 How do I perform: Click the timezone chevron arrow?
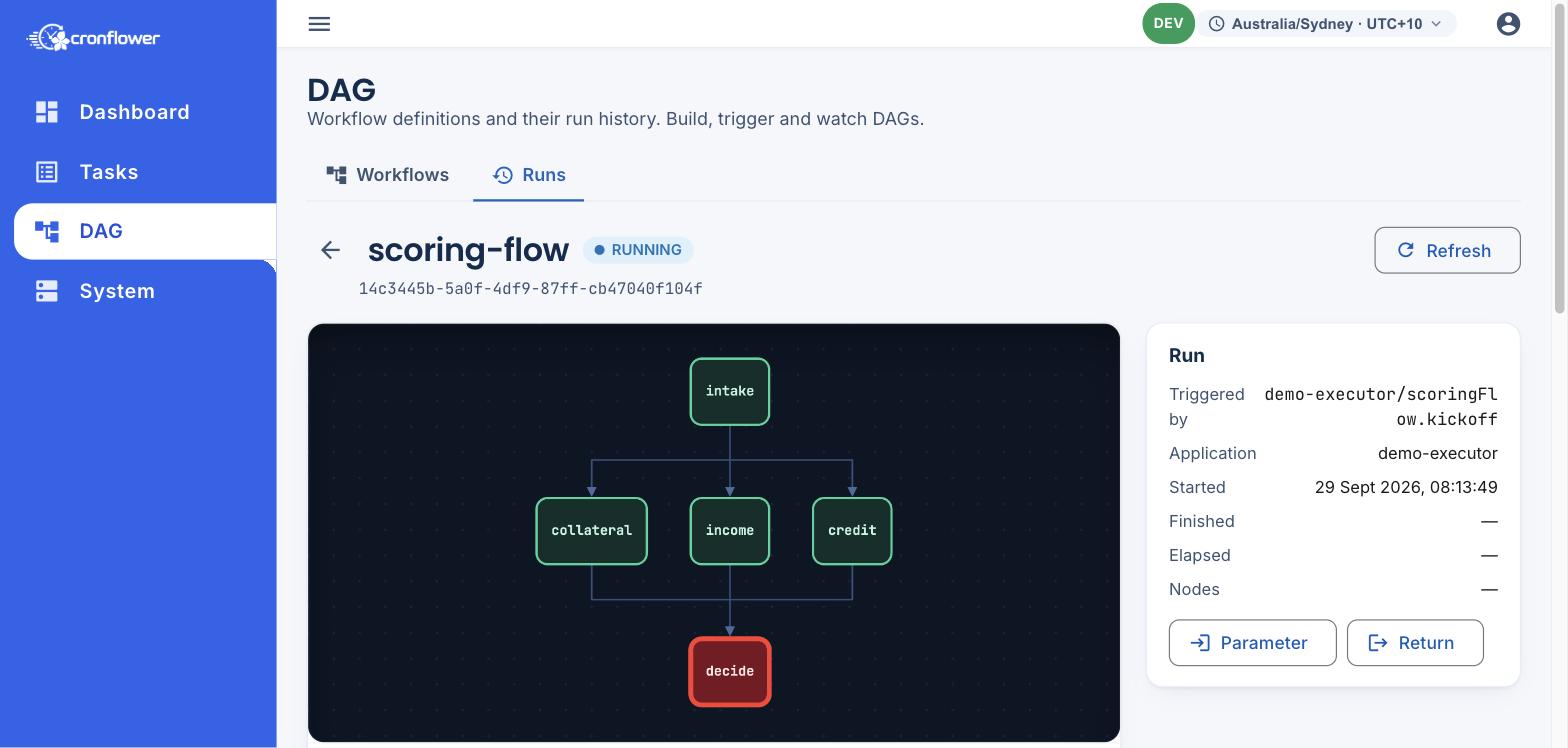point(1437,24)
